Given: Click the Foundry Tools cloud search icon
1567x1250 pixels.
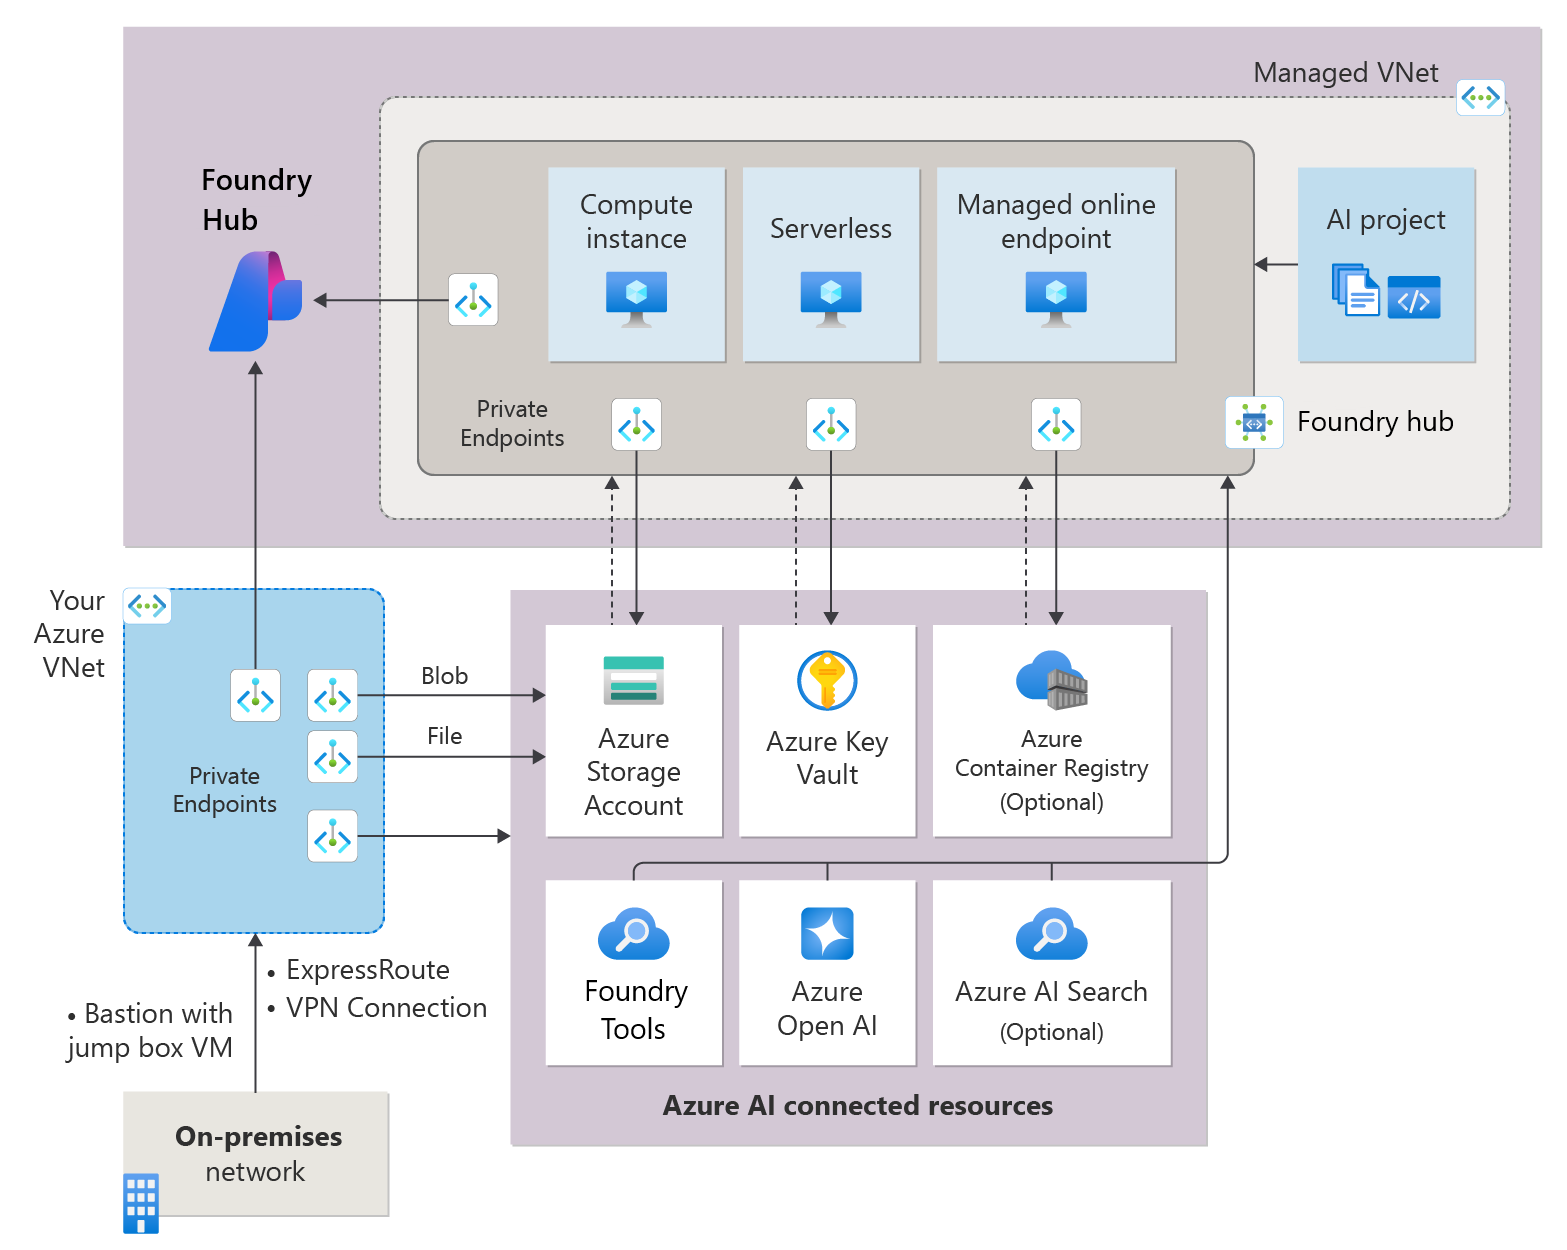Looking at the screenshot, I should (634, 934).
